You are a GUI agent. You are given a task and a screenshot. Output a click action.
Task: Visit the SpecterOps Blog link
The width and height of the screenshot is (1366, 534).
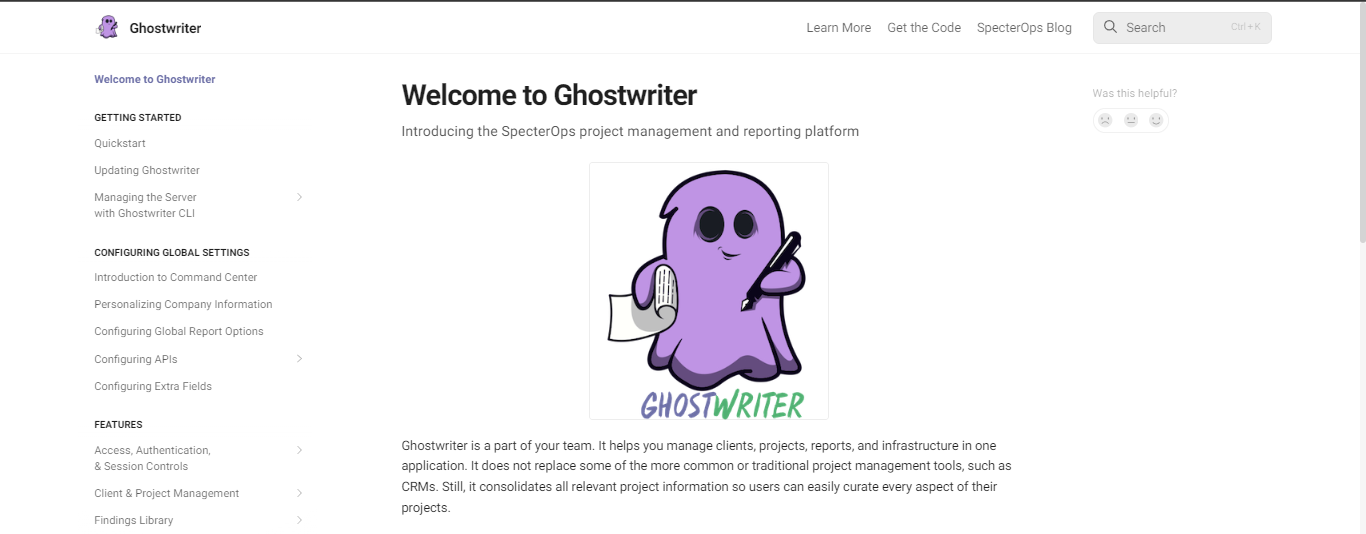(x=1024, y=28)
